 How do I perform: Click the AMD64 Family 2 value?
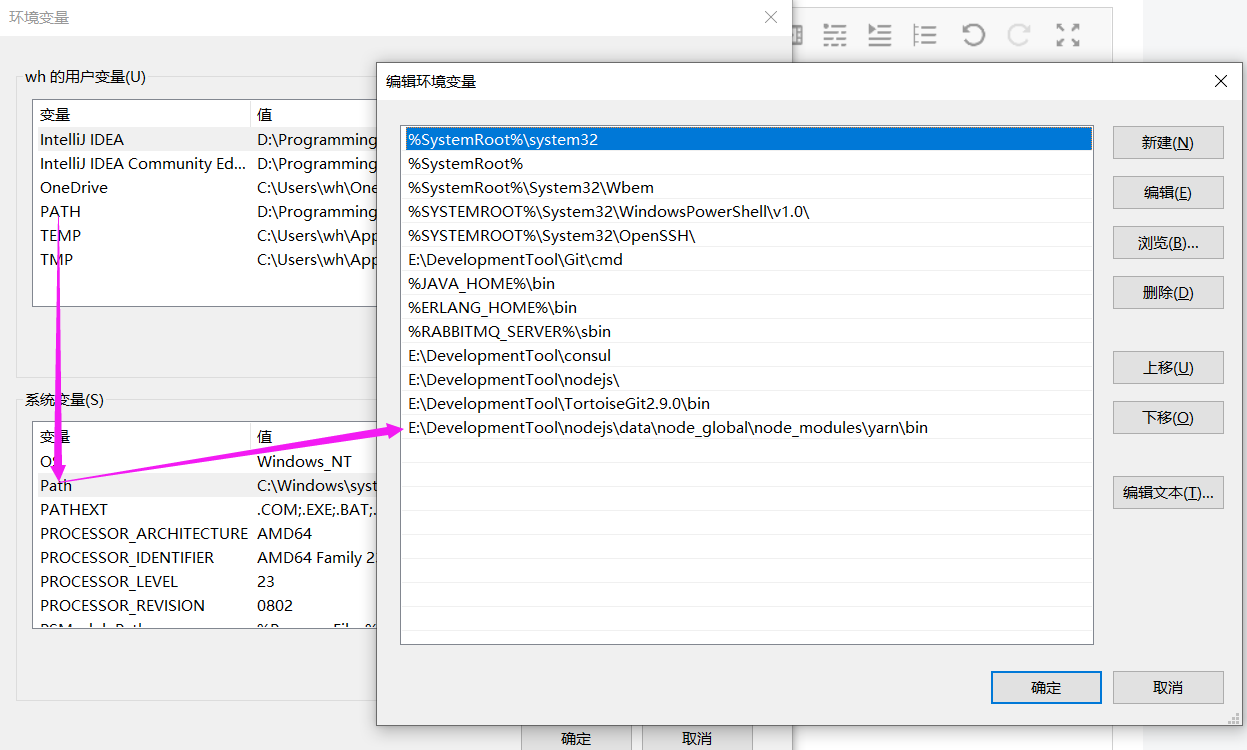click(x=316, y=557)
